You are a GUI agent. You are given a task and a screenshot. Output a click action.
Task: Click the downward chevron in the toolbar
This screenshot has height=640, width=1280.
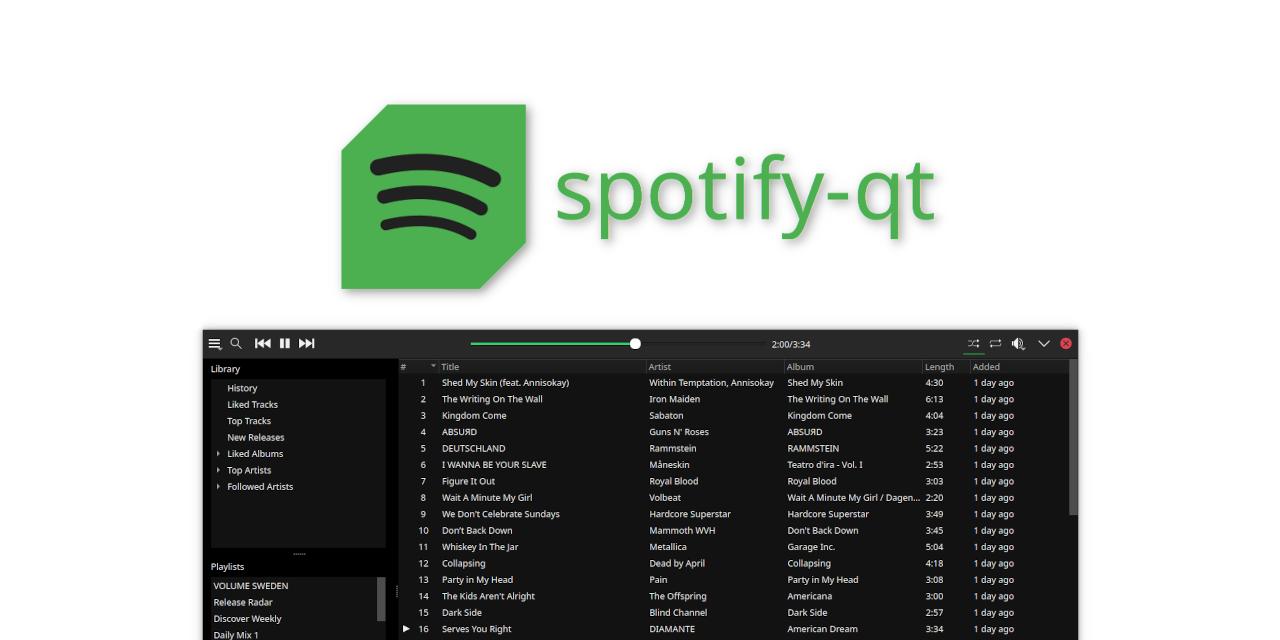(1044, 343)
